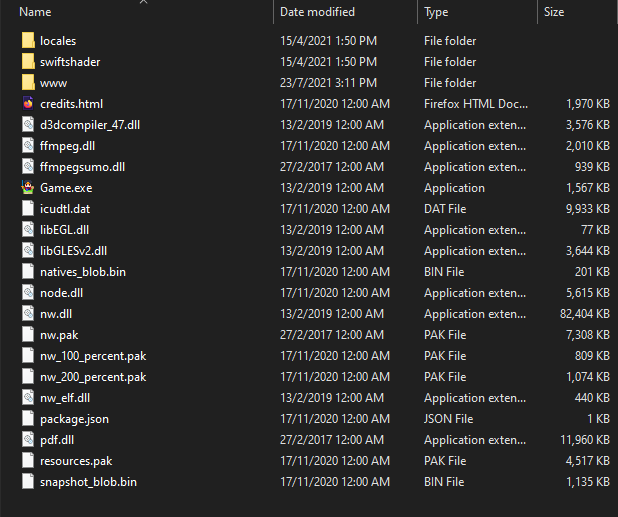Screen dimensions: 618x517
Task: Select the snapshot_blob.bin file name
Action: pos(88,482)
